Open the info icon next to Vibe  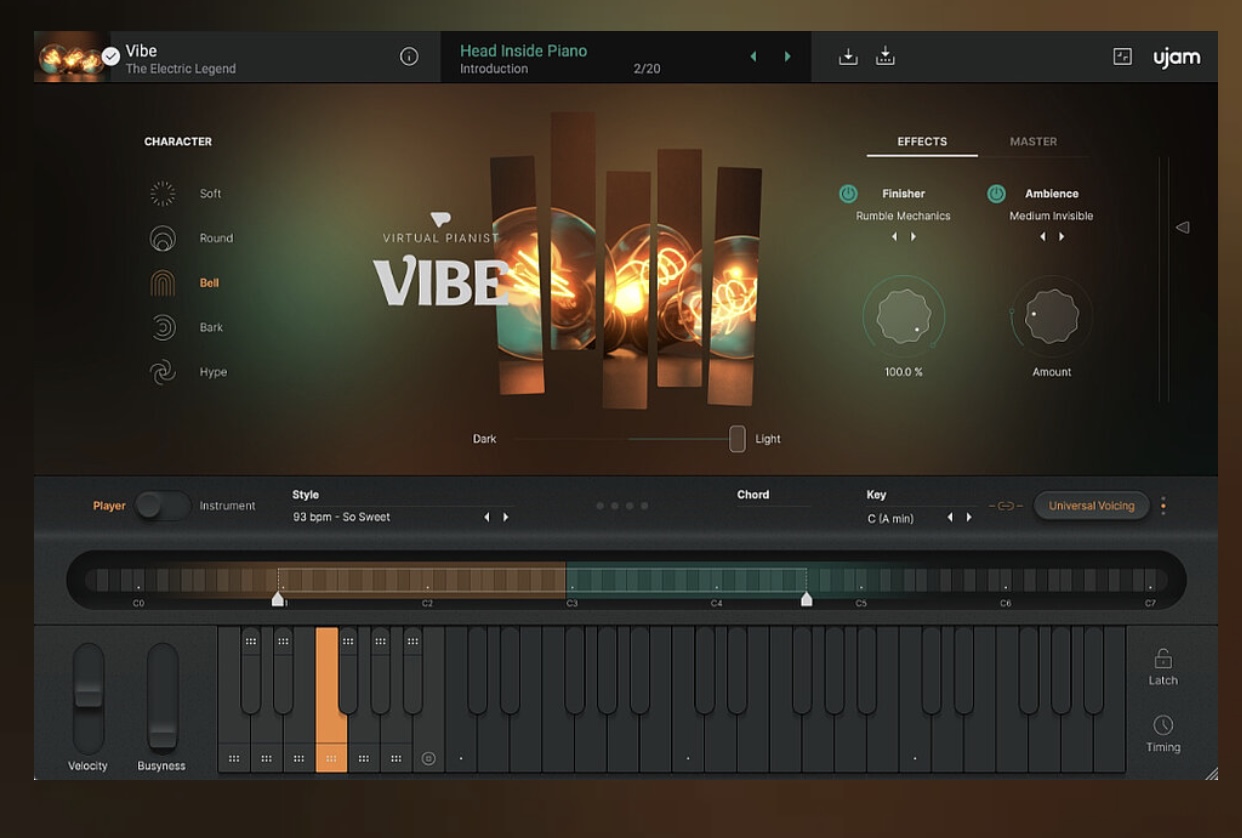(x=409, y=57)
